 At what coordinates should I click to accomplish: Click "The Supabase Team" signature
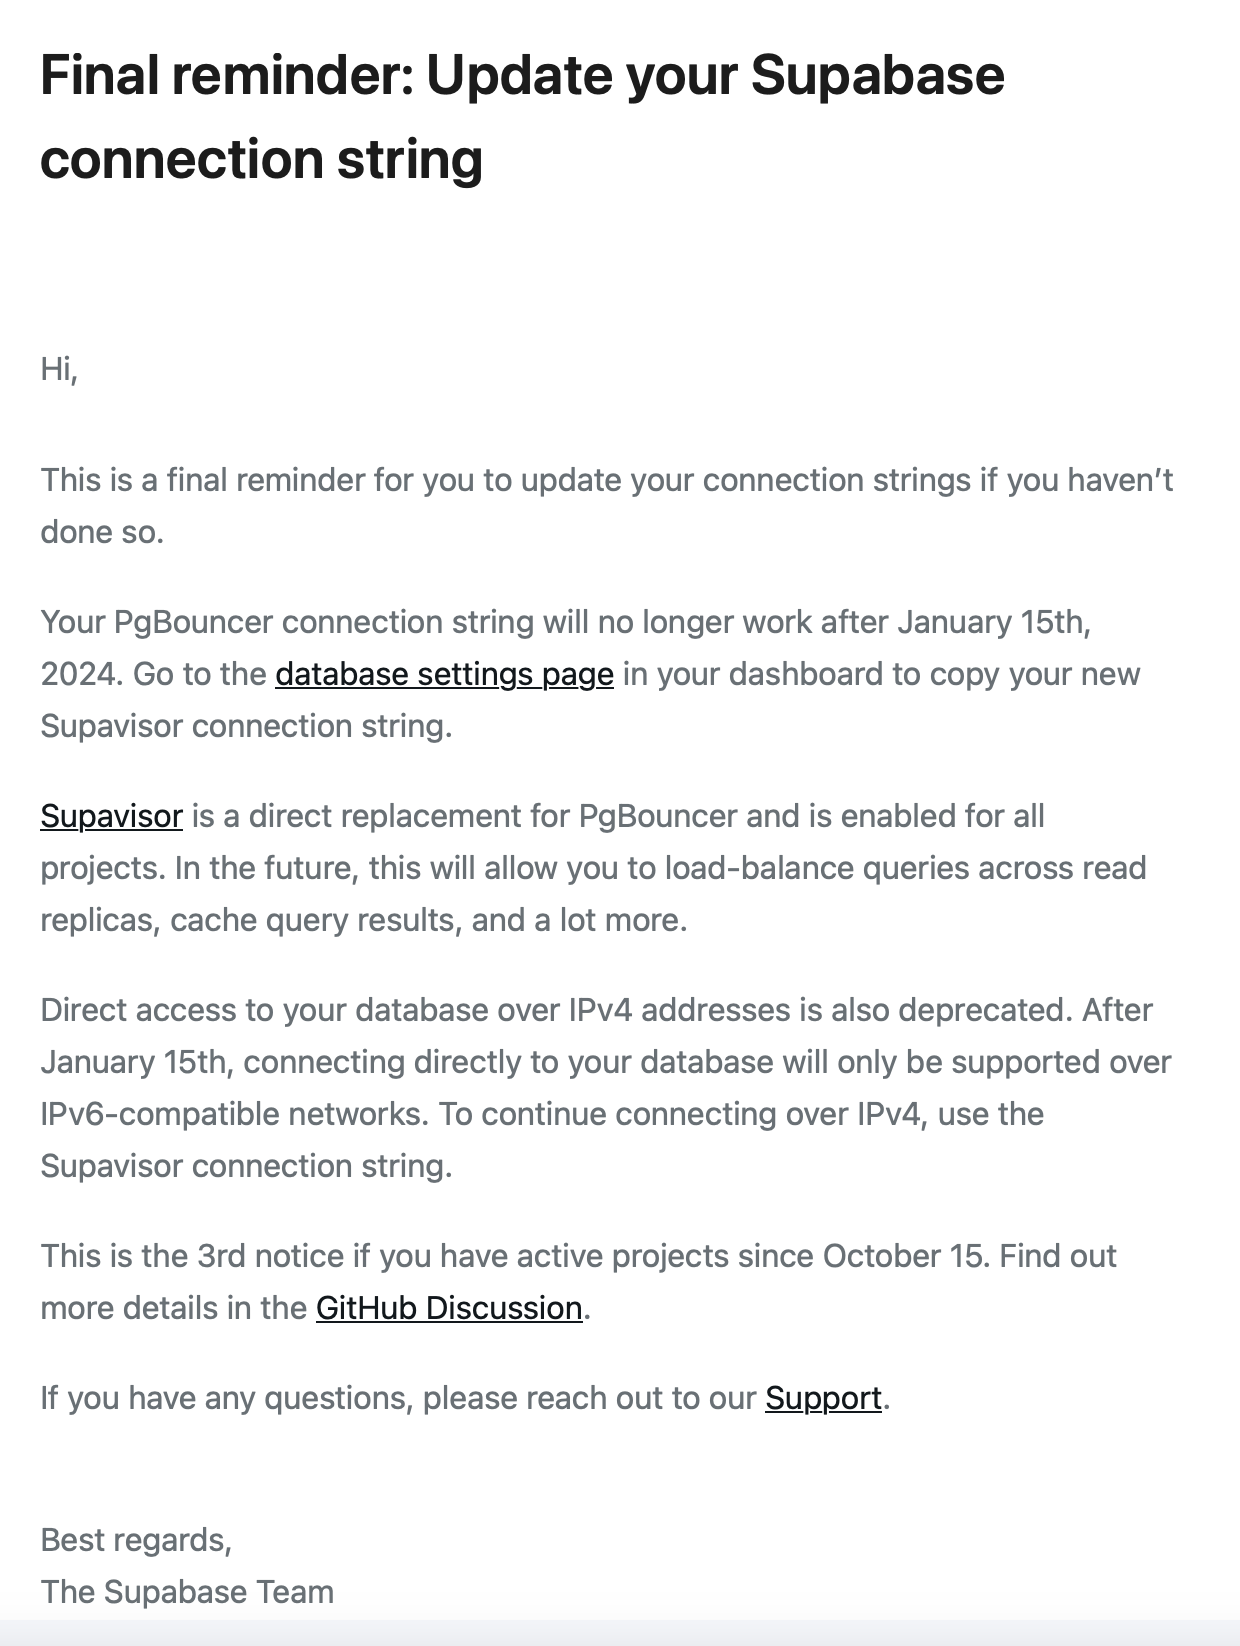point(187,1592)
